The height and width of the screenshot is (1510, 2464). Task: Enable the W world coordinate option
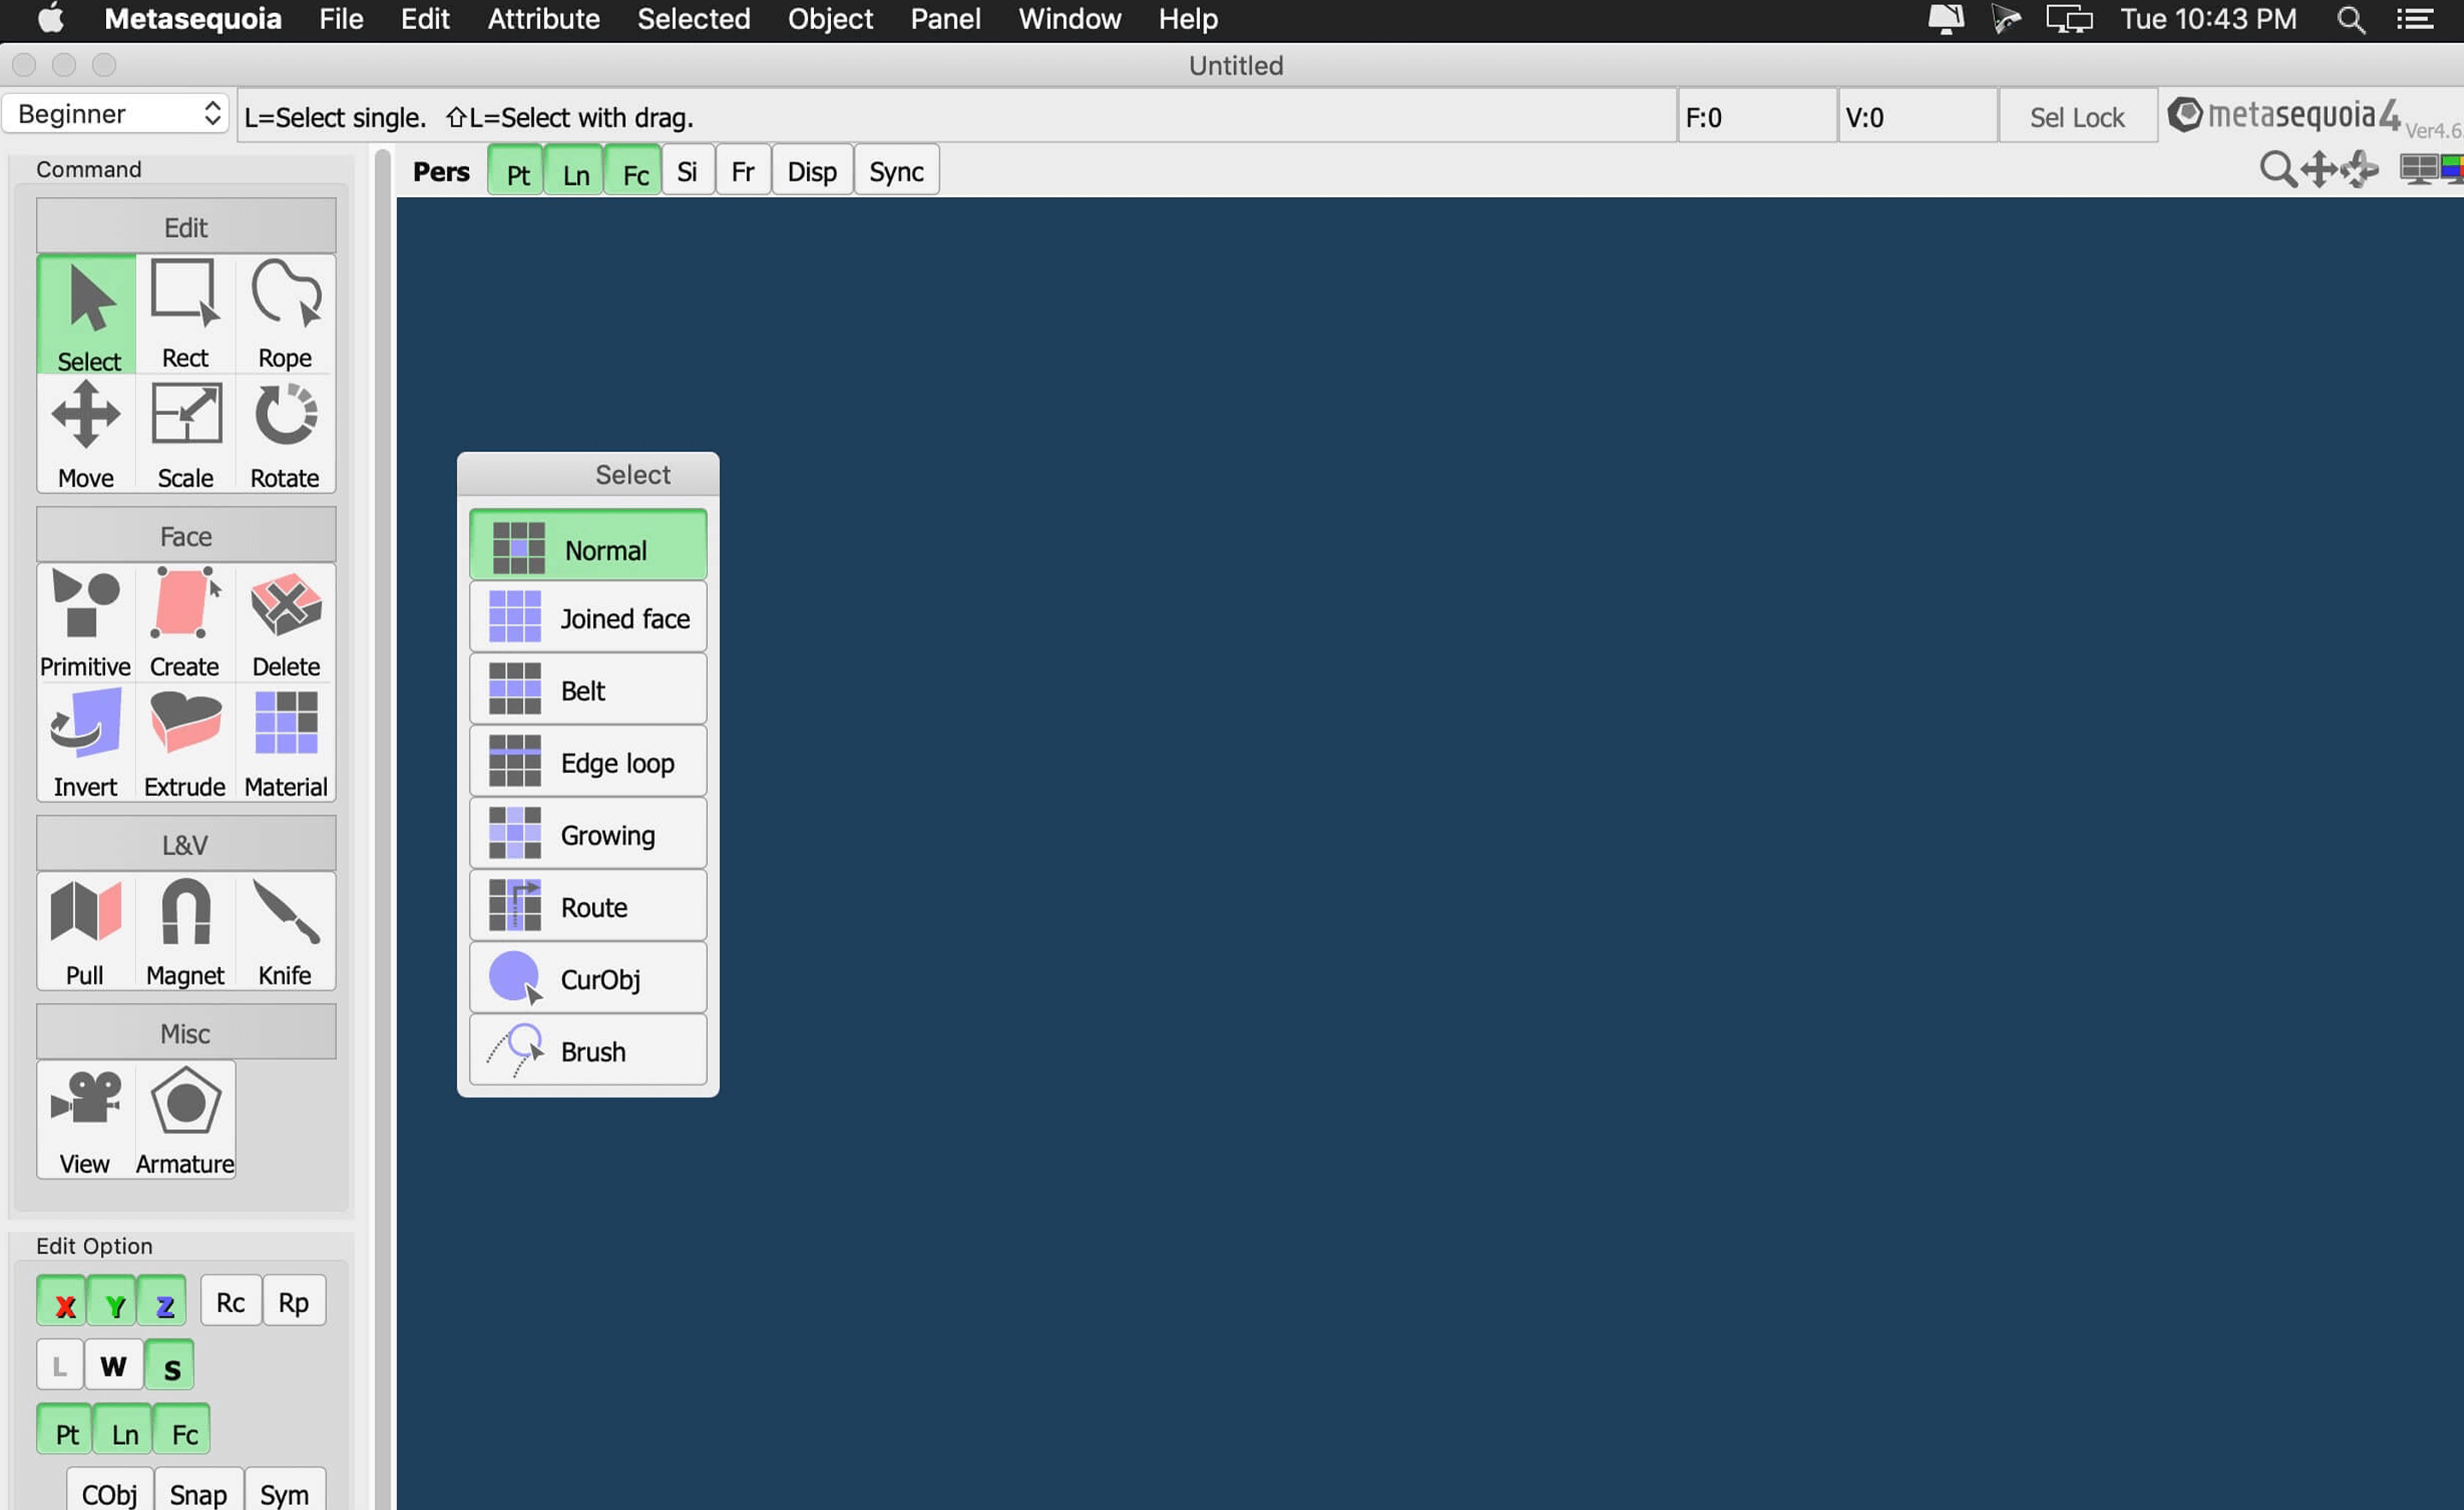(113, 1367)
